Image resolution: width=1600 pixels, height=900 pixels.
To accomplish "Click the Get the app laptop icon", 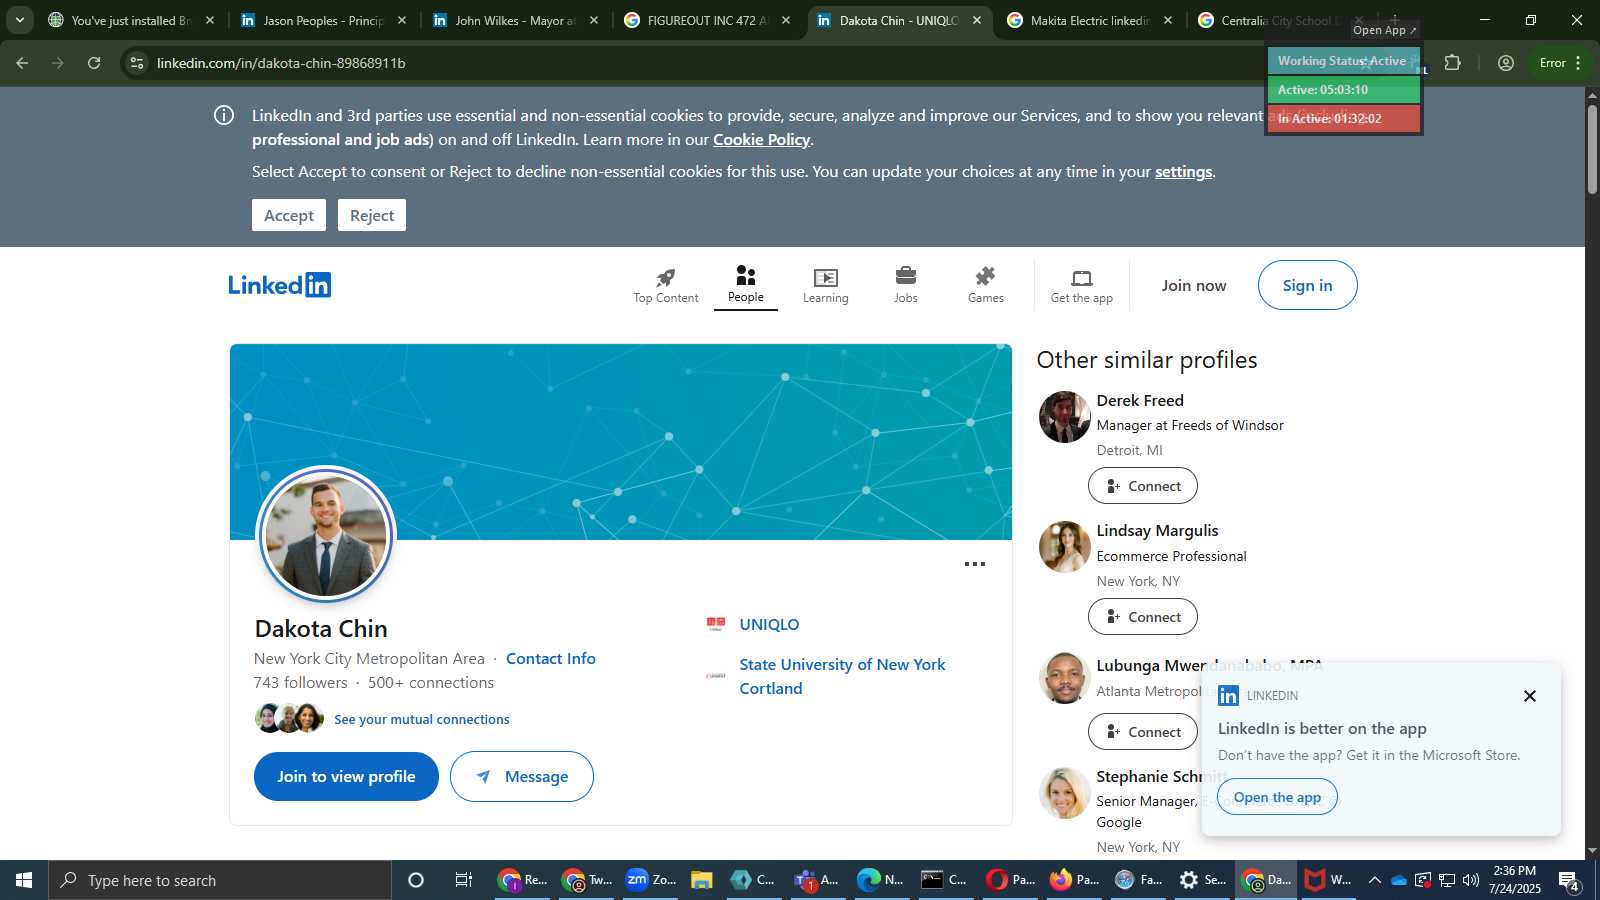I will pos(1082,285).
